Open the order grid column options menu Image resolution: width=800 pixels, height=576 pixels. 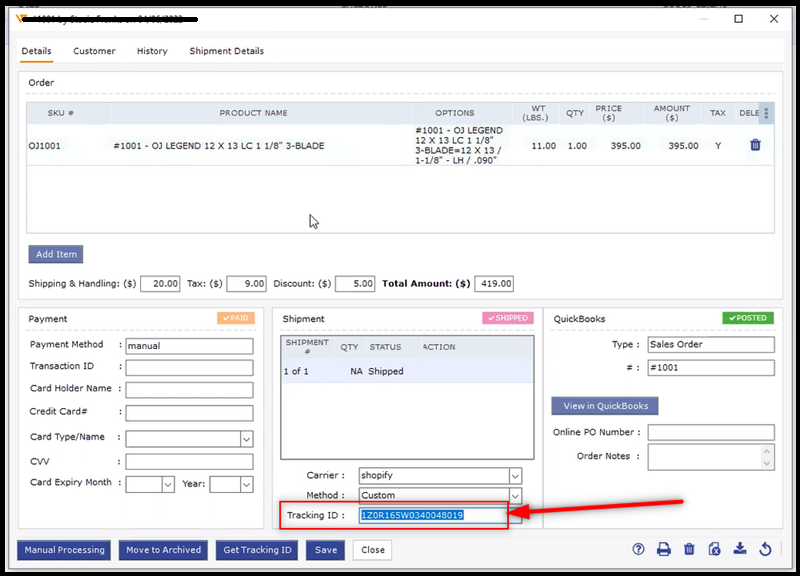(766, 112)
